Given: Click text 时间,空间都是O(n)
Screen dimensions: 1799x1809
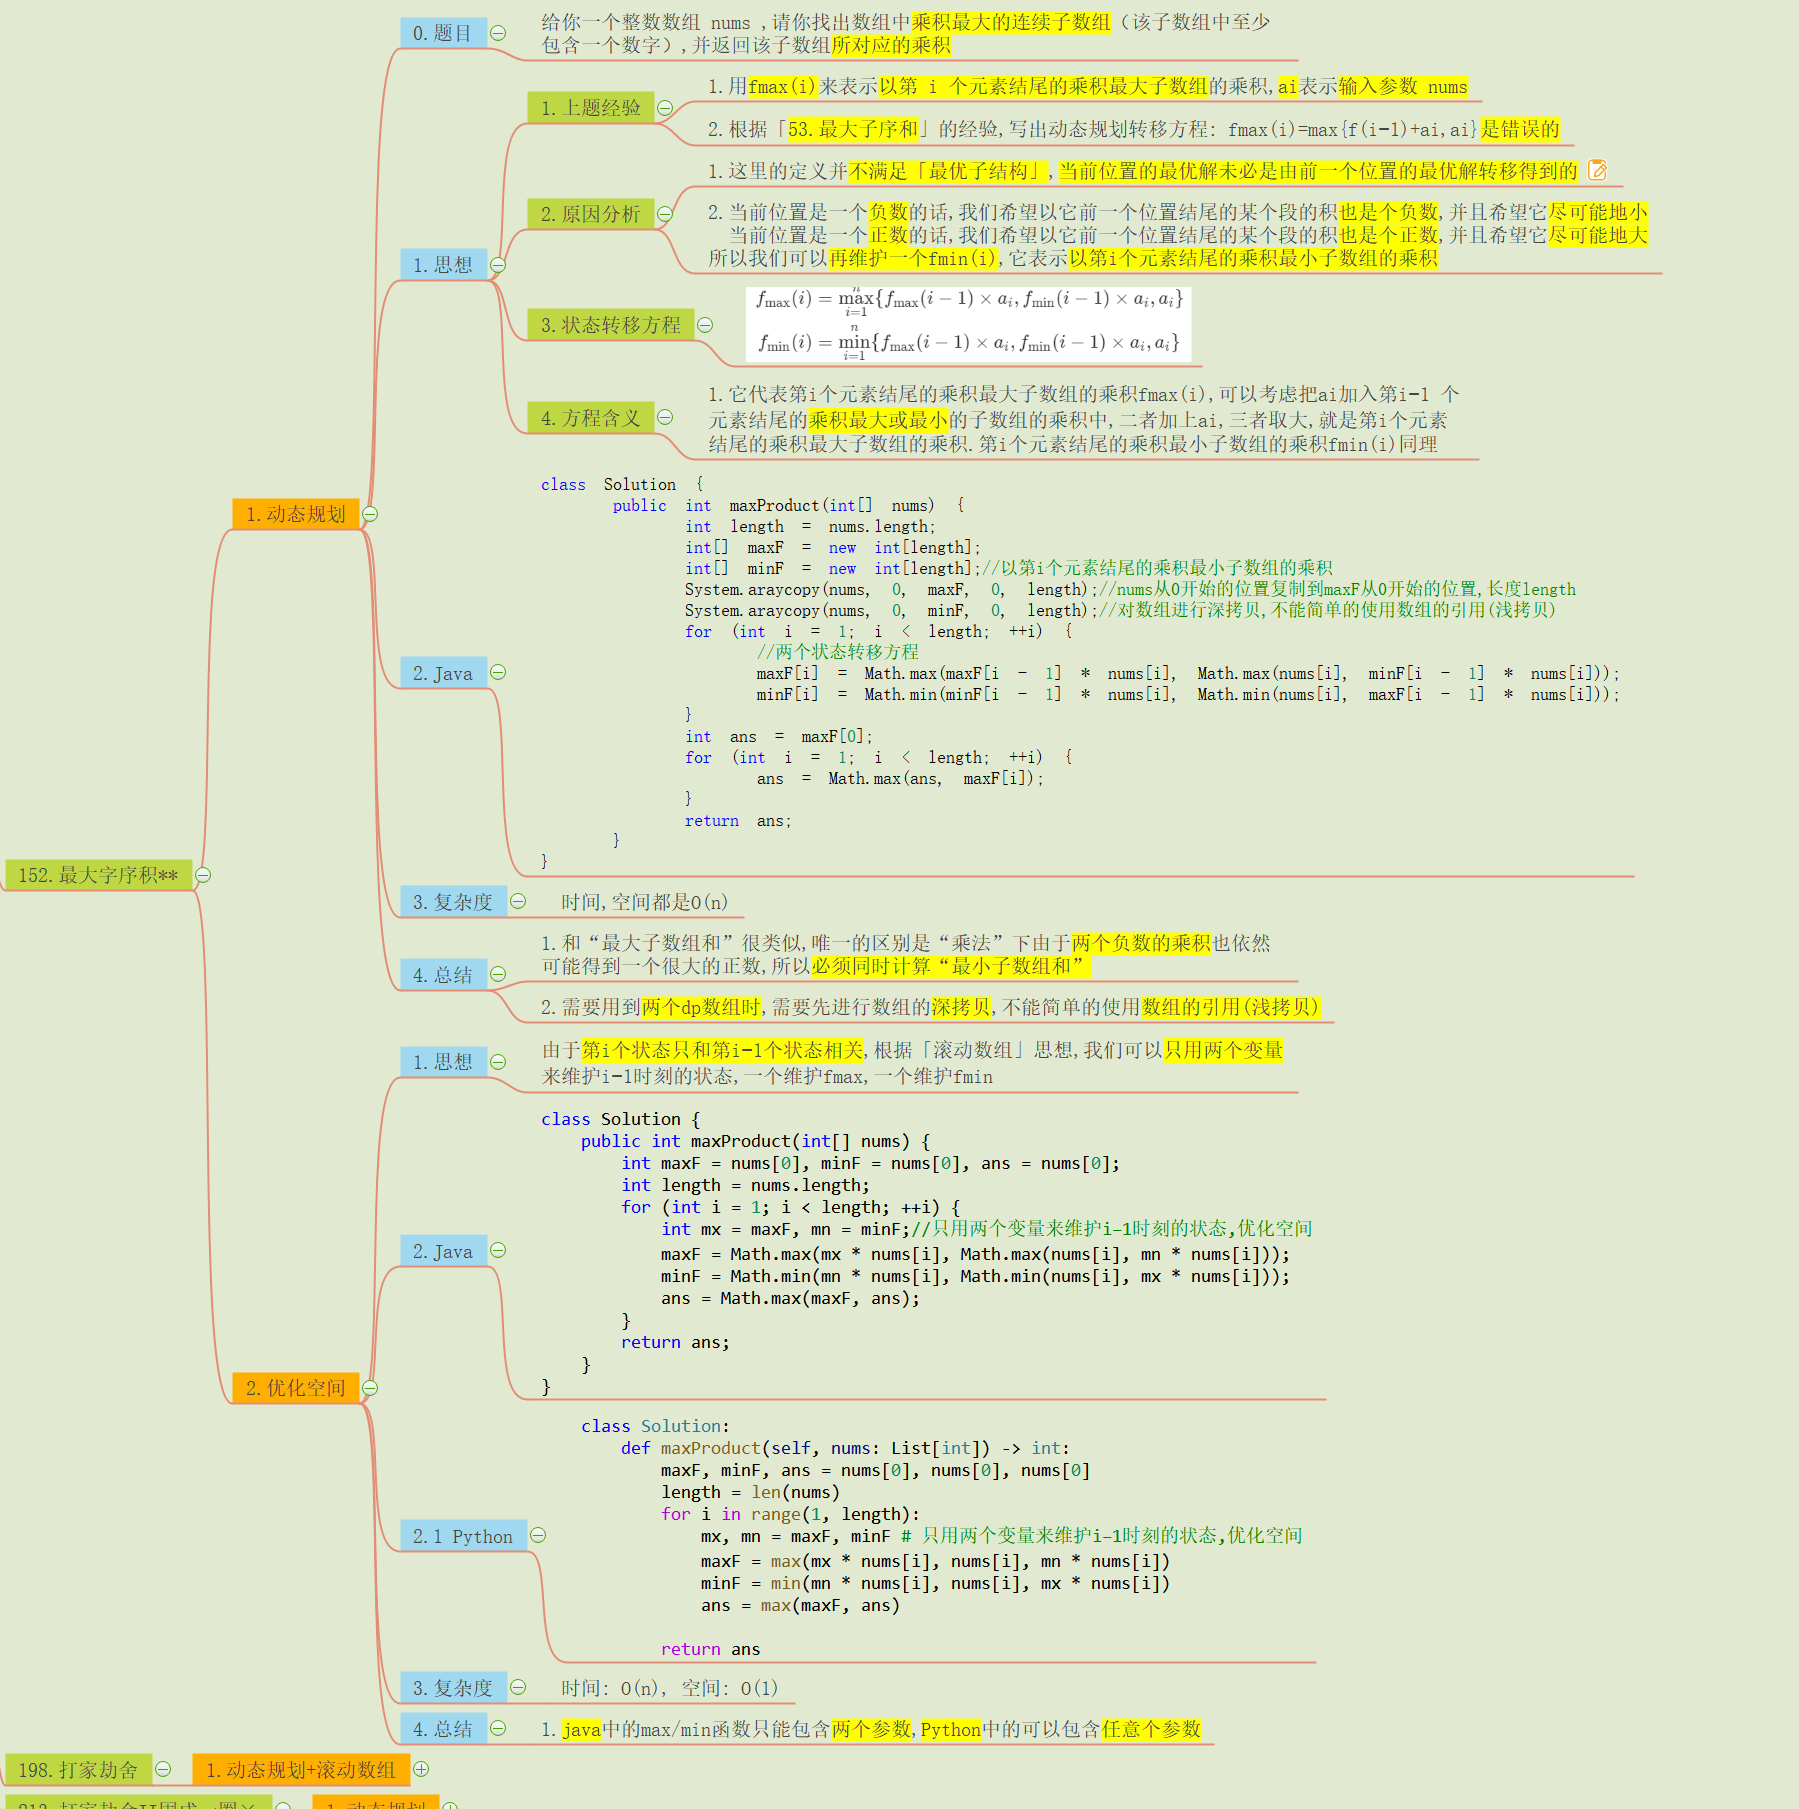Looking at the screenshot, I should [644, 902].
